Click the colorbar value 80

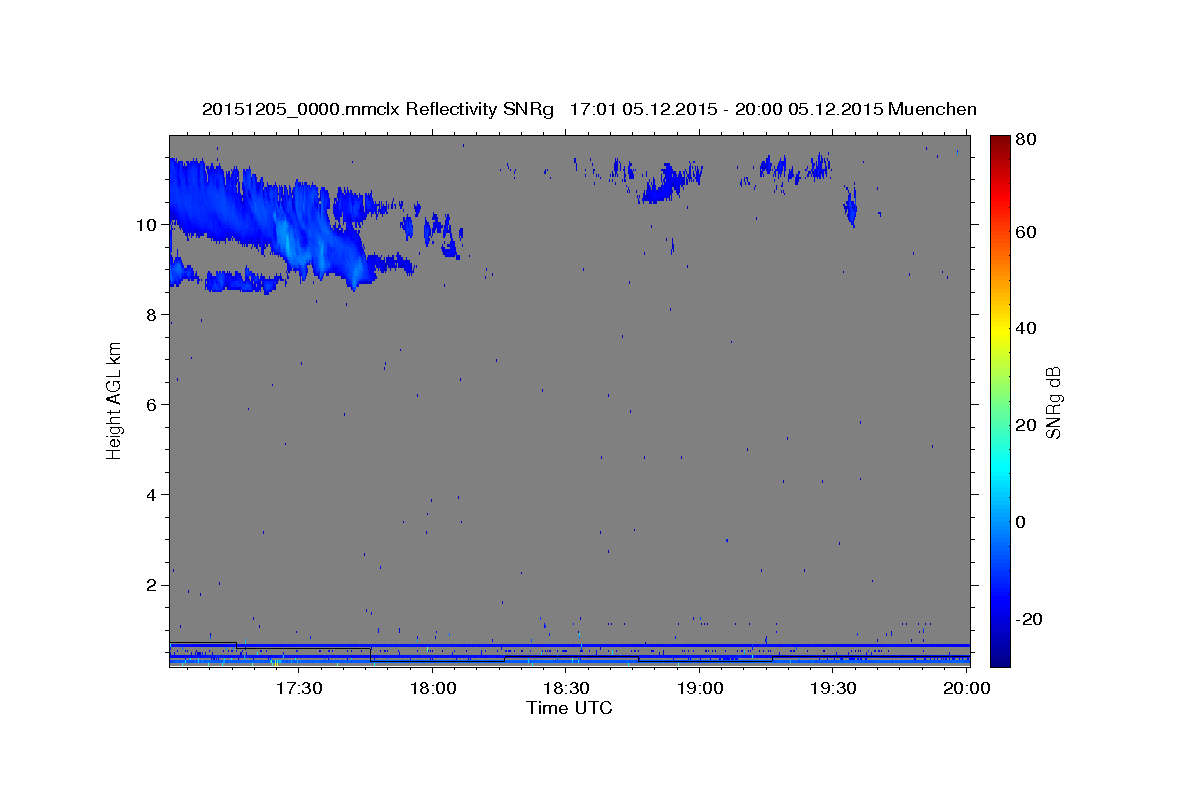[x=1028, y=140]
